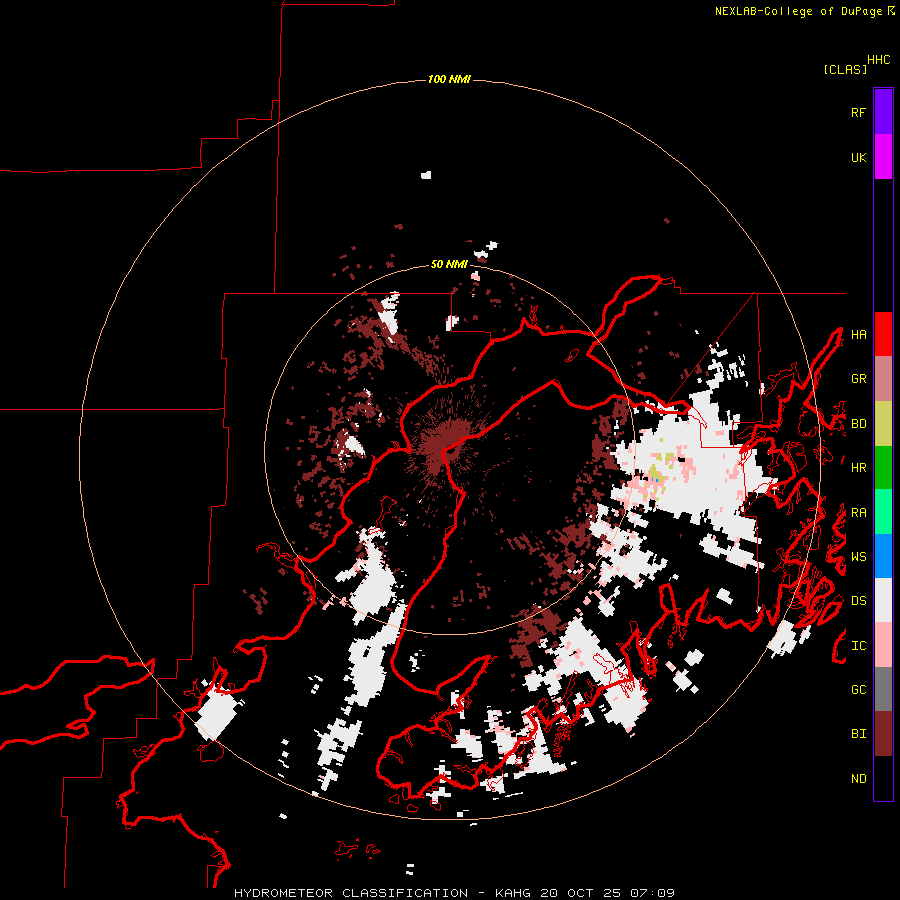Select the dark green HR legend swatch
900x900 pixels.
pos(883,467)
